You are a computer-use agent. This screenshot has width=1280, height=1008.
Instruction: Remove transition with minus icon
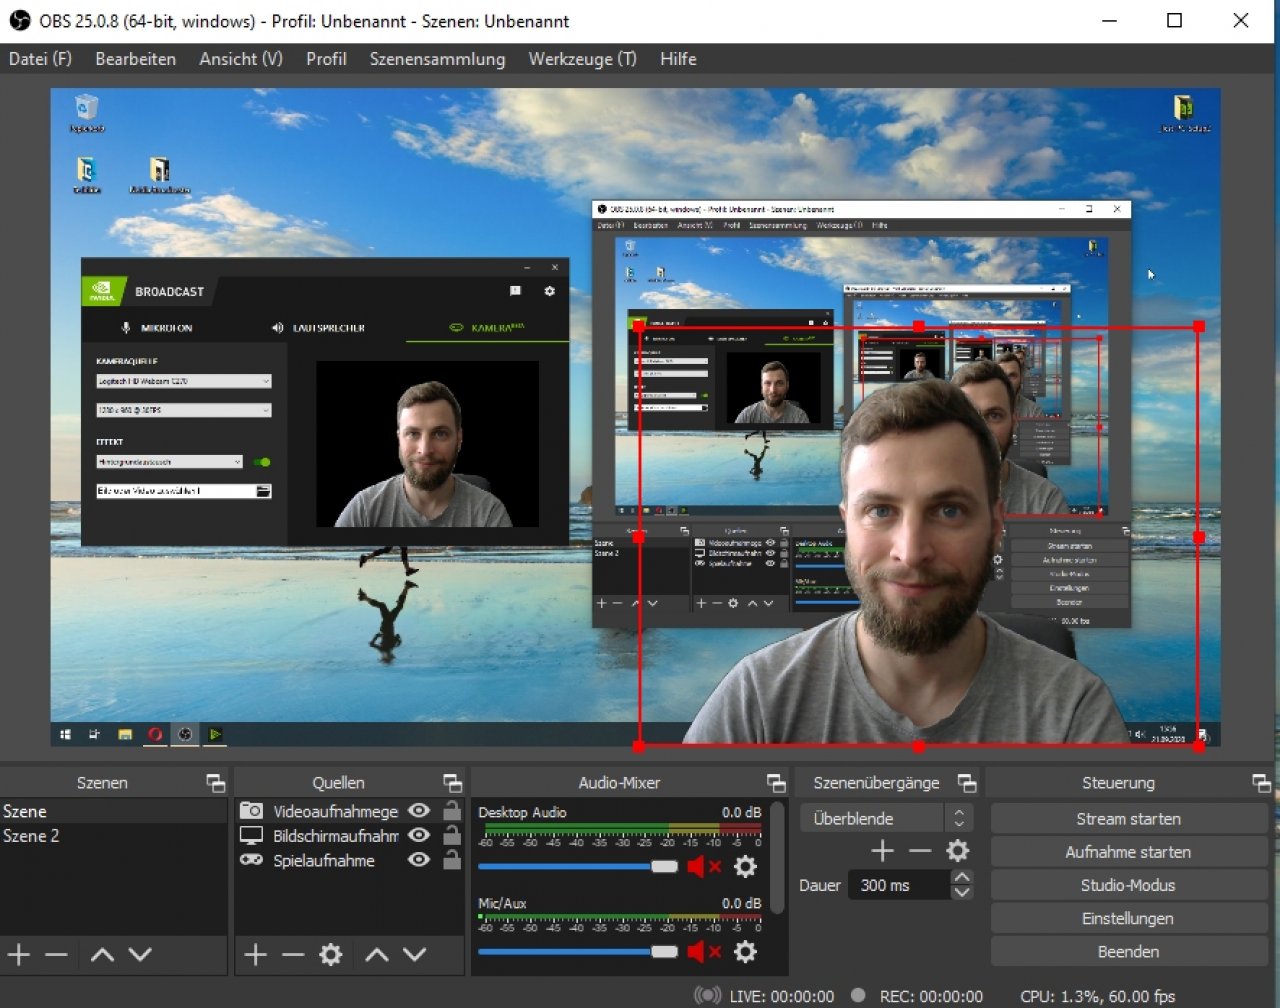click(920, 851)
